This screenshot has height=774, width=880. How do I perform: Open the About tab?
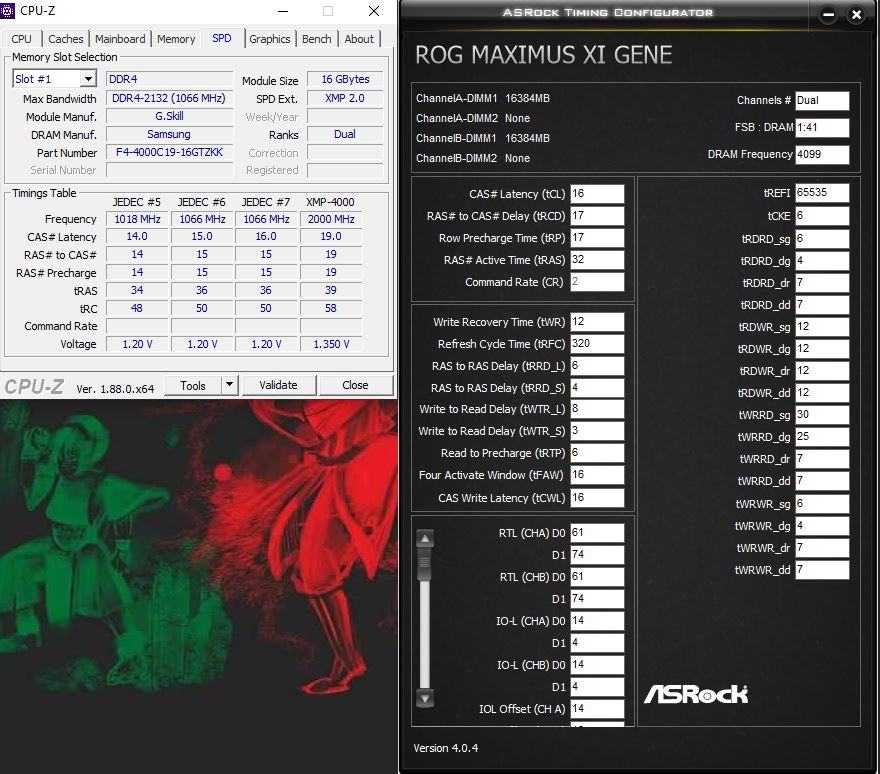point(359,39)
